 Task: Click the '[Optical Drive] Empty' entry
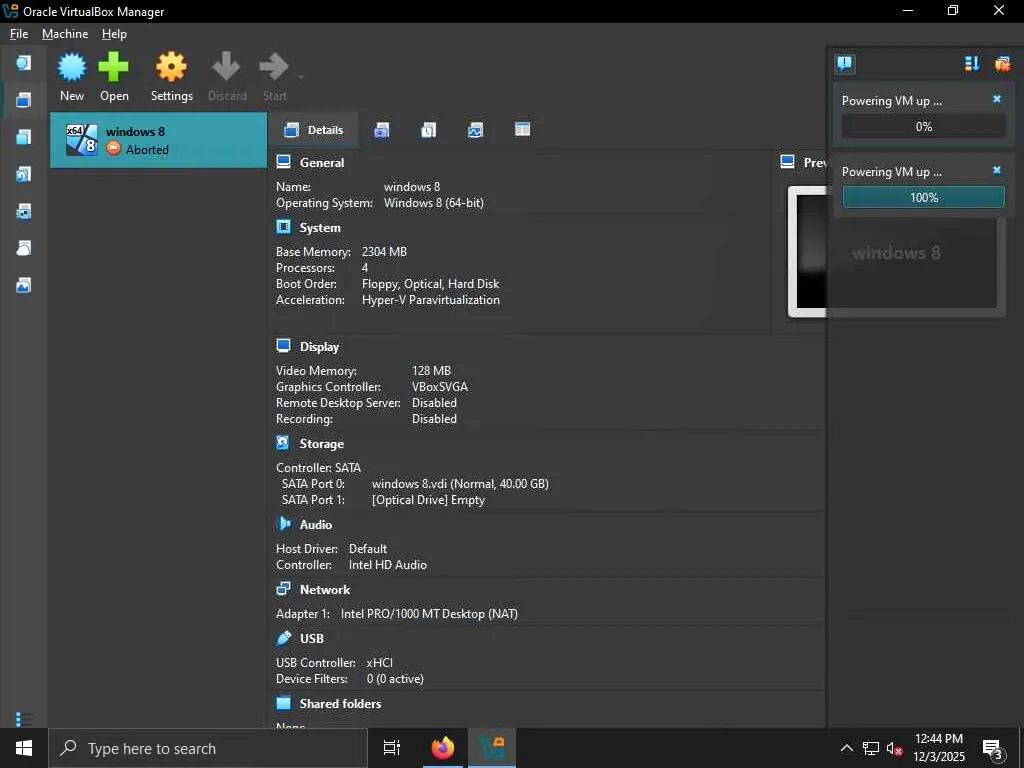pos(428,500)
